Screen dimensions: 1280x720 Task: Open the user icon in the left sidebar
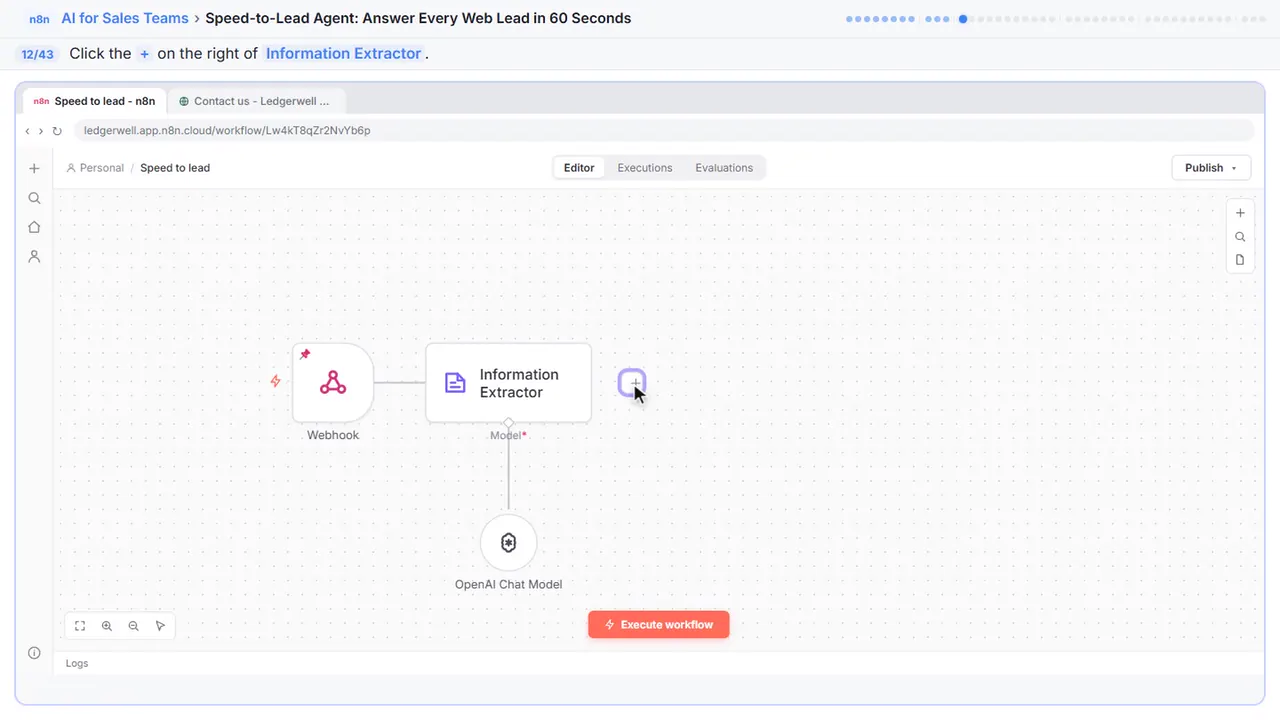coord(34,256)
